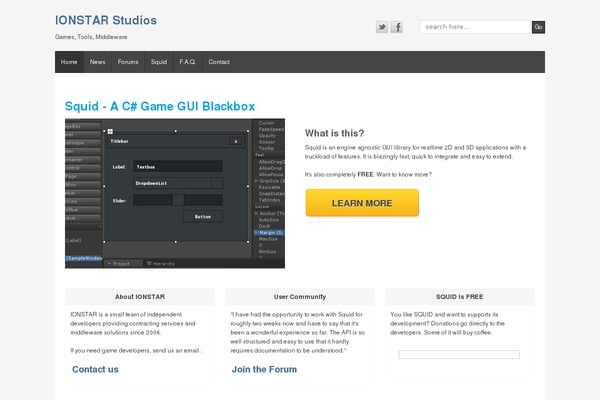Image resolution: width=600 pixels, height=400 pixels.
Task: Submit search with the Go button
Action: point(538,27)
